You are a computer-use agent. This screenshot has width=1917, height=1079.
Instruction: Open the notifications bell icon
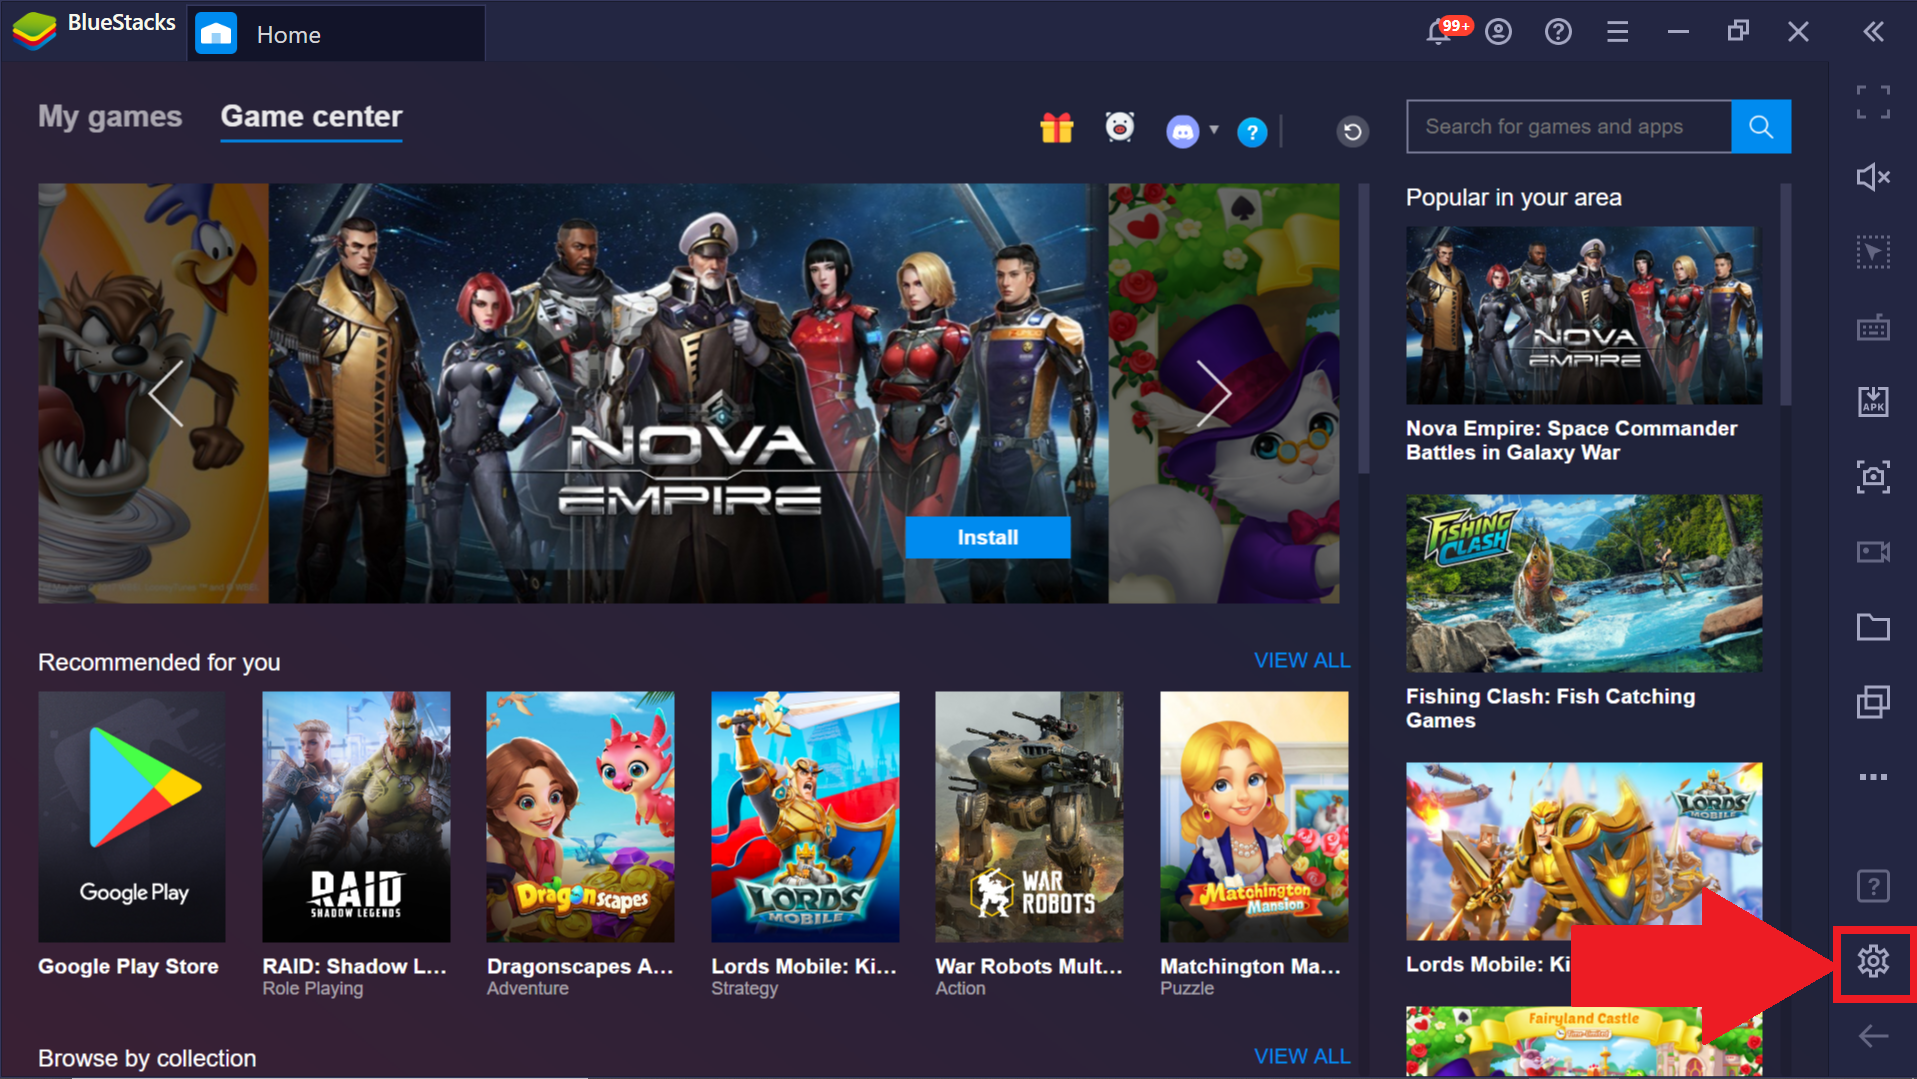[1439, 32]
